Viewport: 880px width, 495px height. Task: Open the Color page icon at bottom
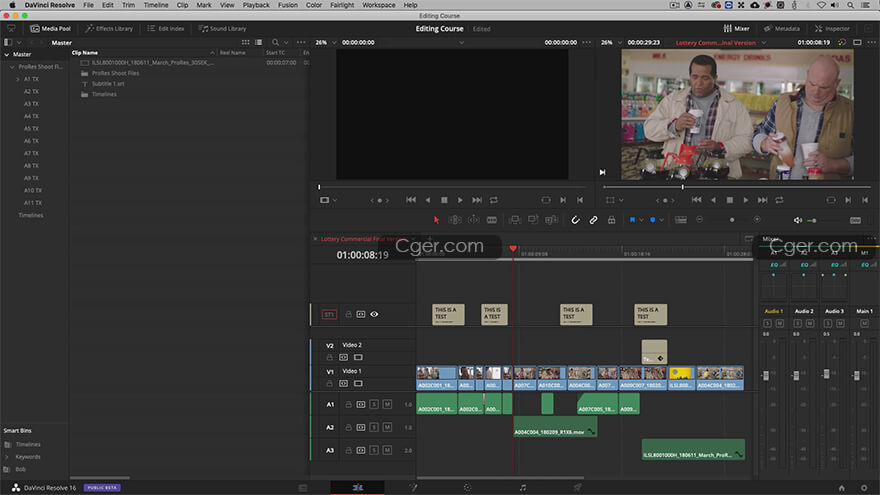point(467,488)
